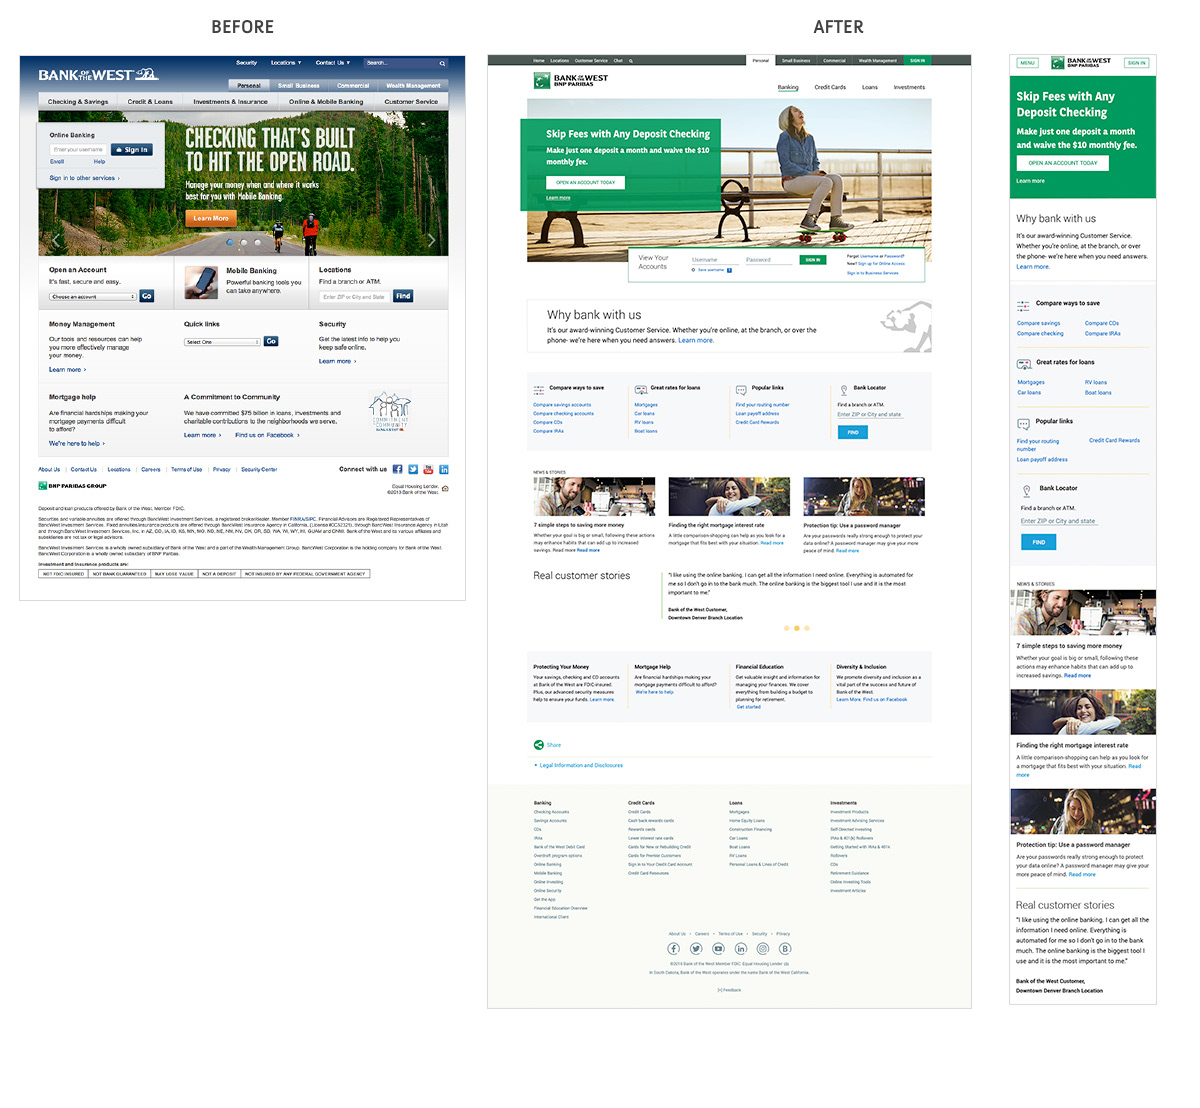1200x1108 pixels.
Task: Select middle testimonial dot under customer stories
Action: 796,628
